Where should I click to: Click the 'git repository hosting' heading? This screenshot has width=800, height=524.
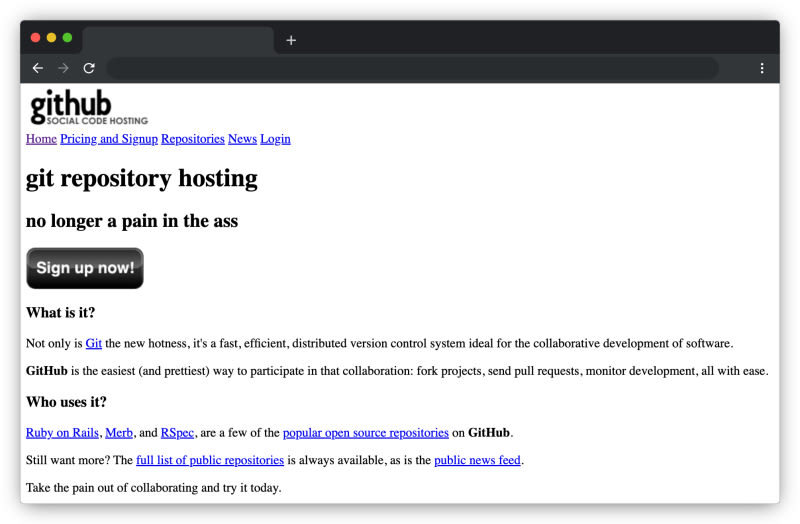coord(142,179)
